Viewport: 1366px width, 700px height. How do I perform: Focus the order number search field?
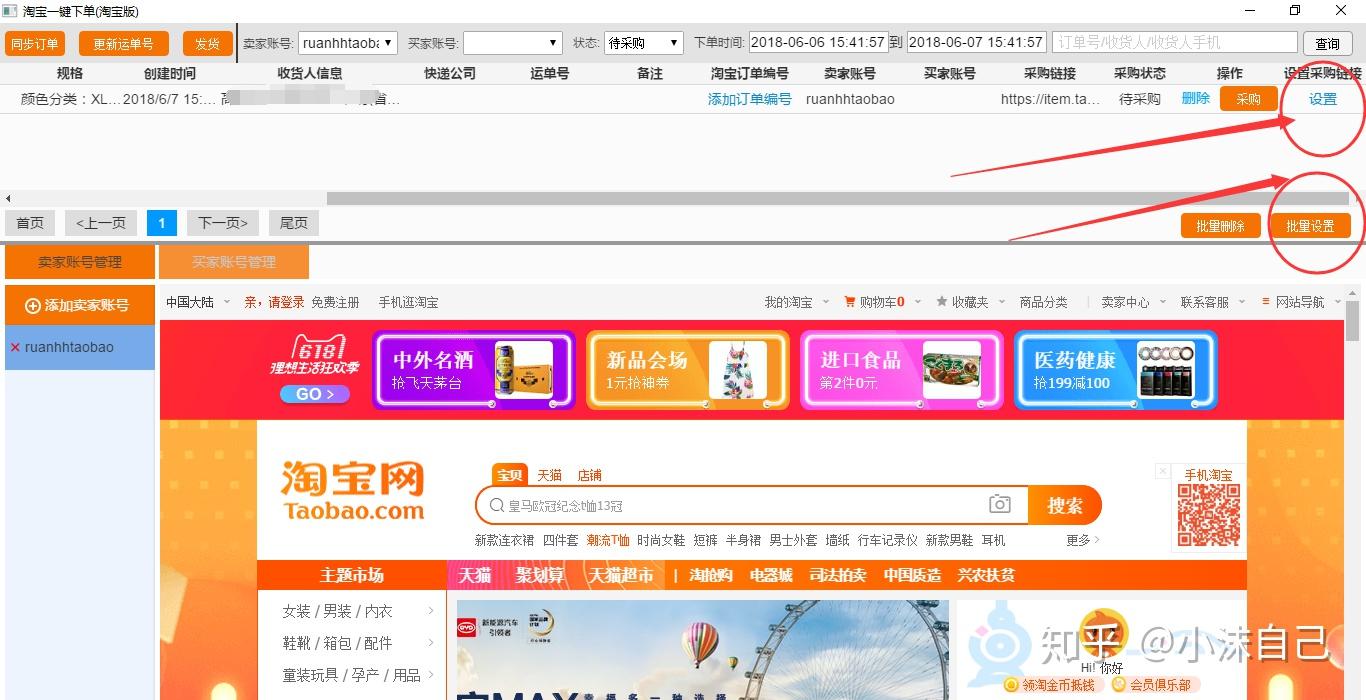tap(1175, 43)
